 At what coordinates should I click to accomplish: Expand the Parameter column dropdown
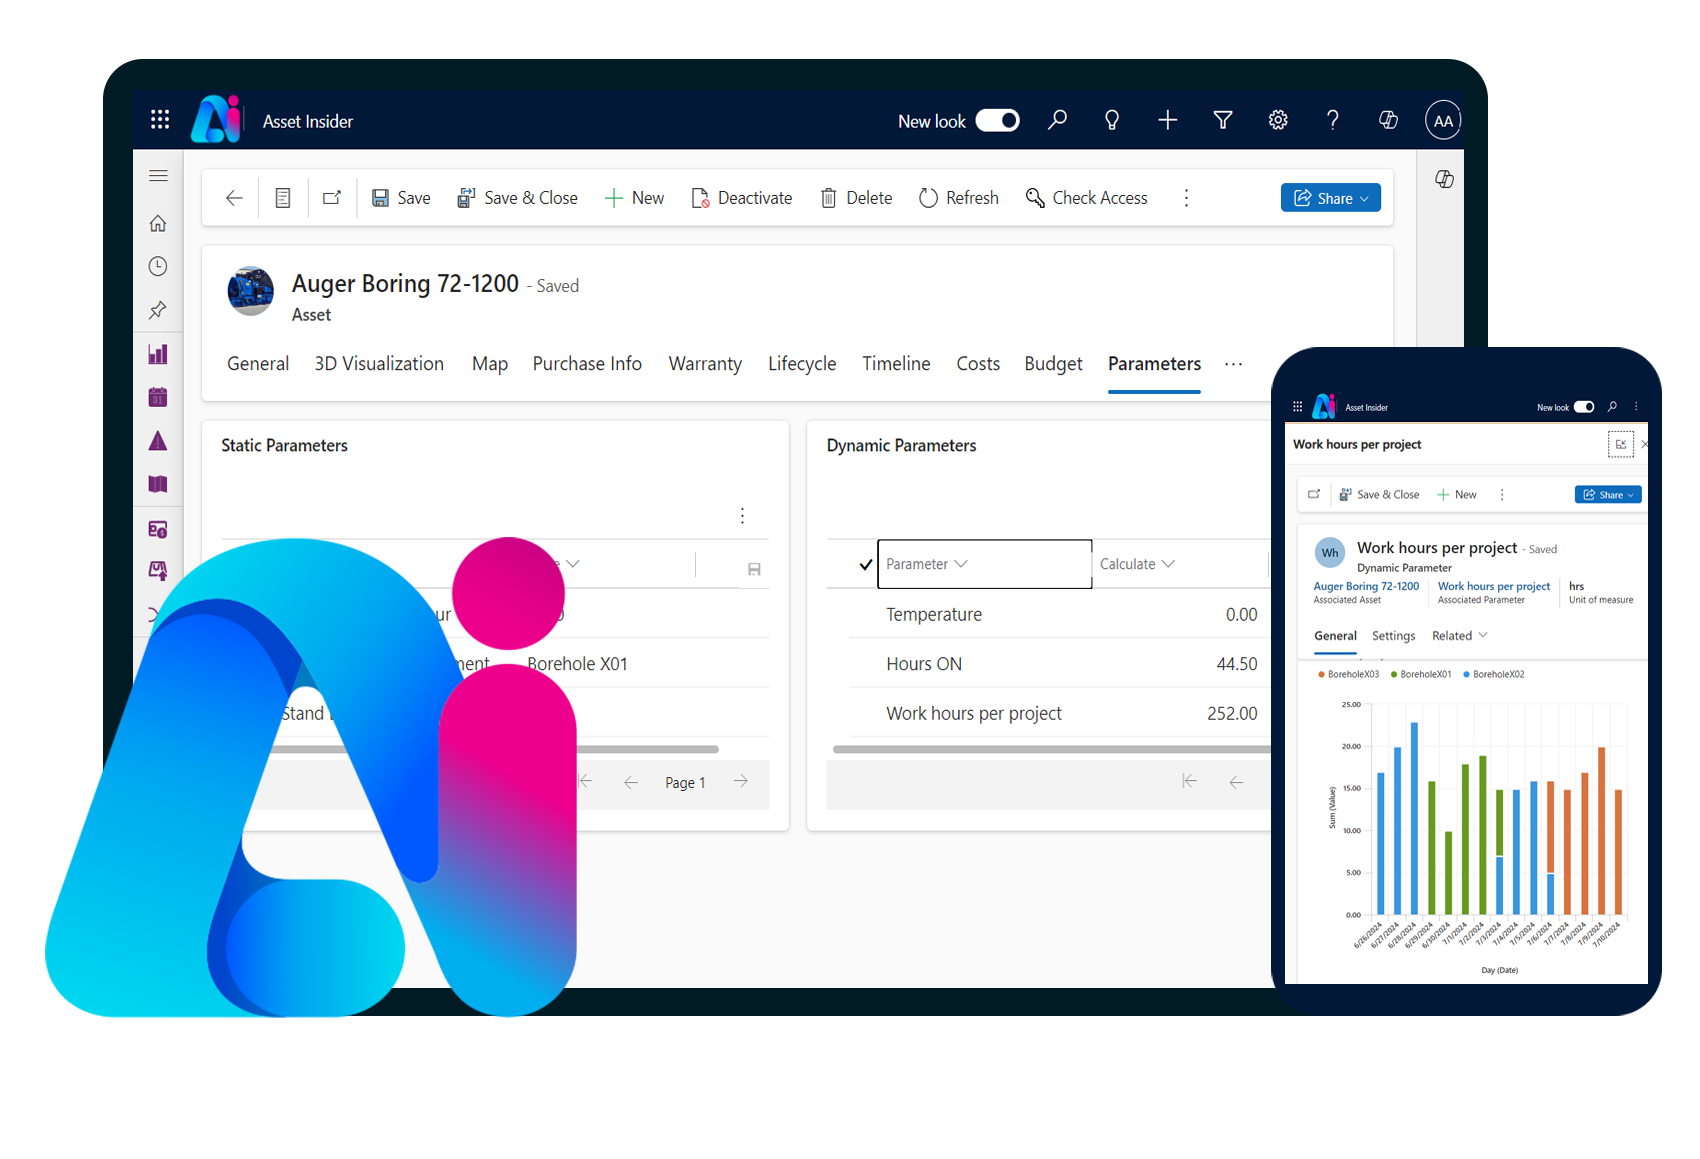(x=962, y=564)
